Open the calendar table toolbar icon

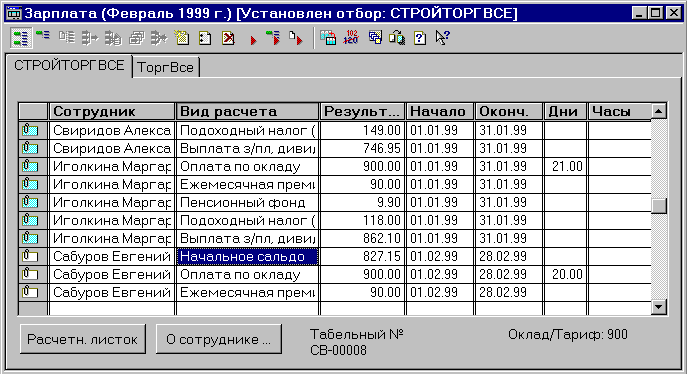coord(328,38)
